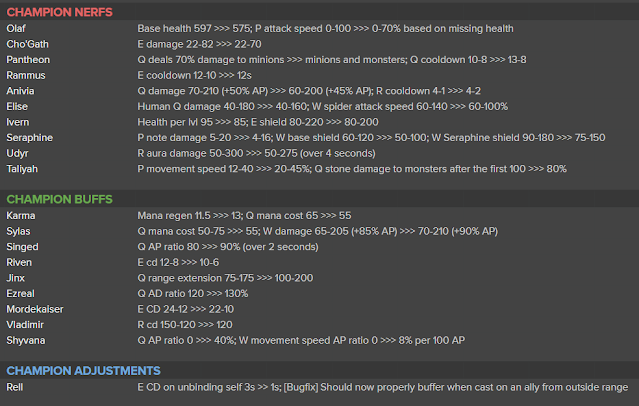This screenshot has width=639, height=406.
Task: Select the Udyr champion name
Action: tap(18, 153)
